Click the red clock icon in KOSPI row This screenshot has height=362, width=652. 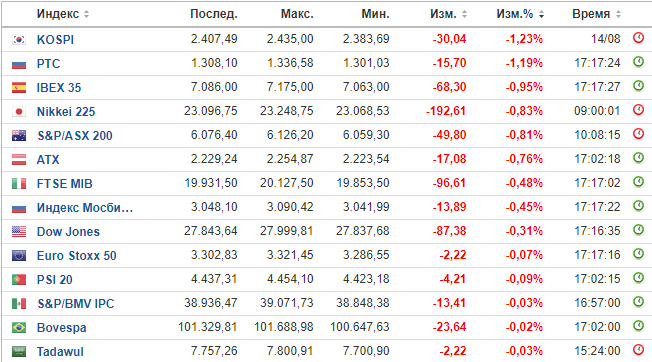point(638,38)
